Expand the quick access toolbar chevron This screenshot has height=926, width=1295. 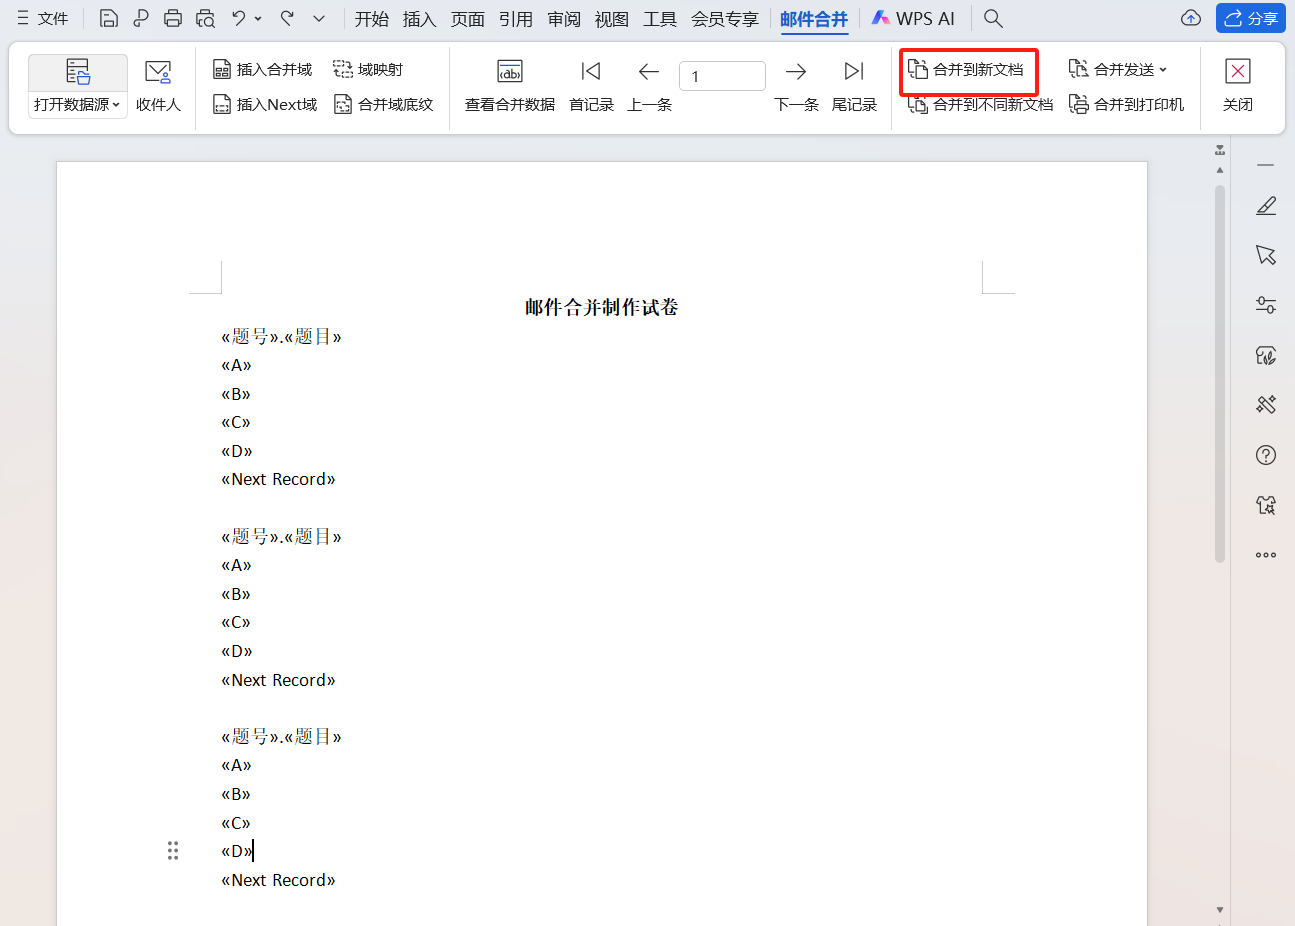318,18
